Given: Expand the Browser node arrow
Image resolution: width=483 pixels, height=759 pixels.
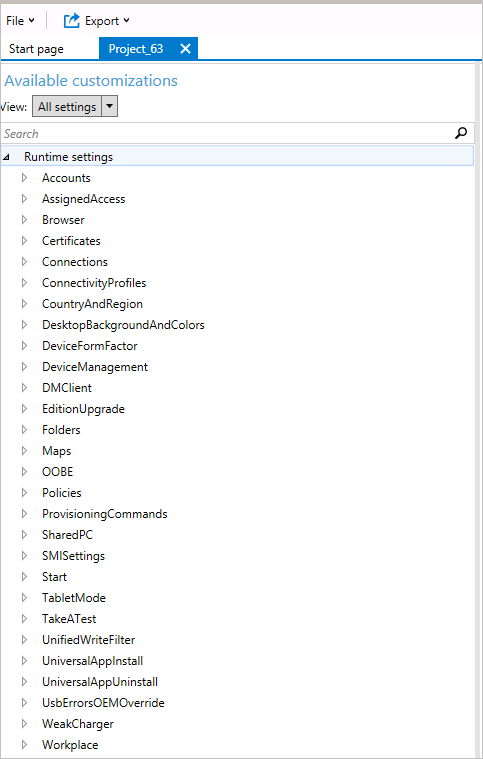Looking at the screenshot, I should (24, 220).
